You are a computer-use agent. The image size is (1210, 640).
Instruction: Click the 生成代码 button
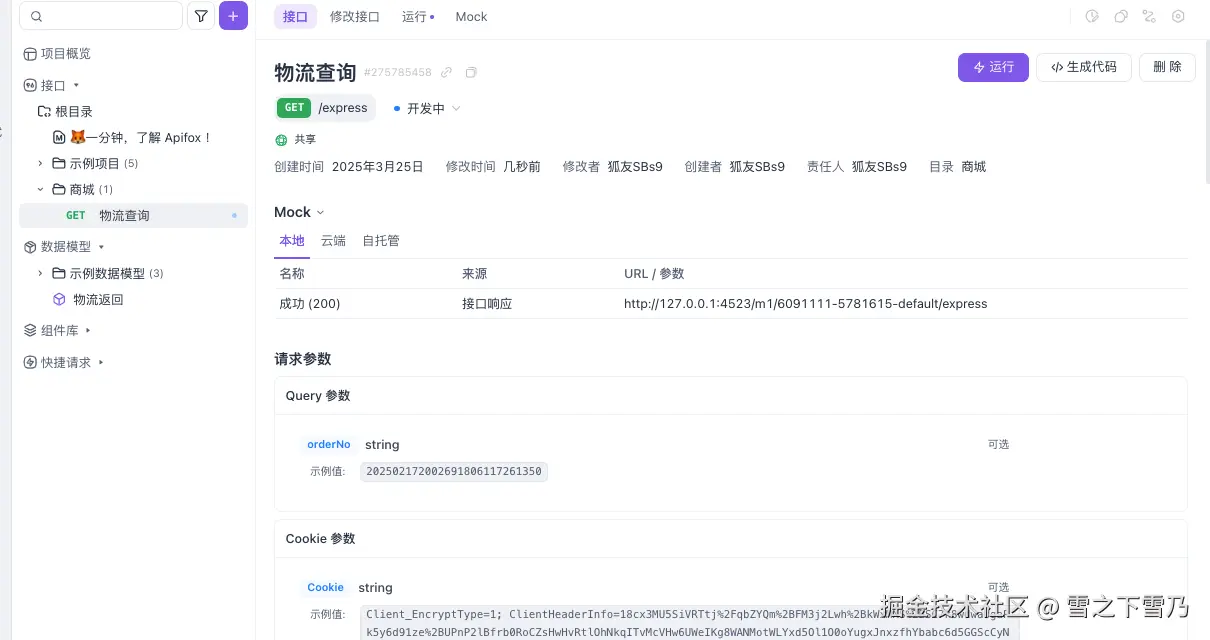coord(1084,67)
